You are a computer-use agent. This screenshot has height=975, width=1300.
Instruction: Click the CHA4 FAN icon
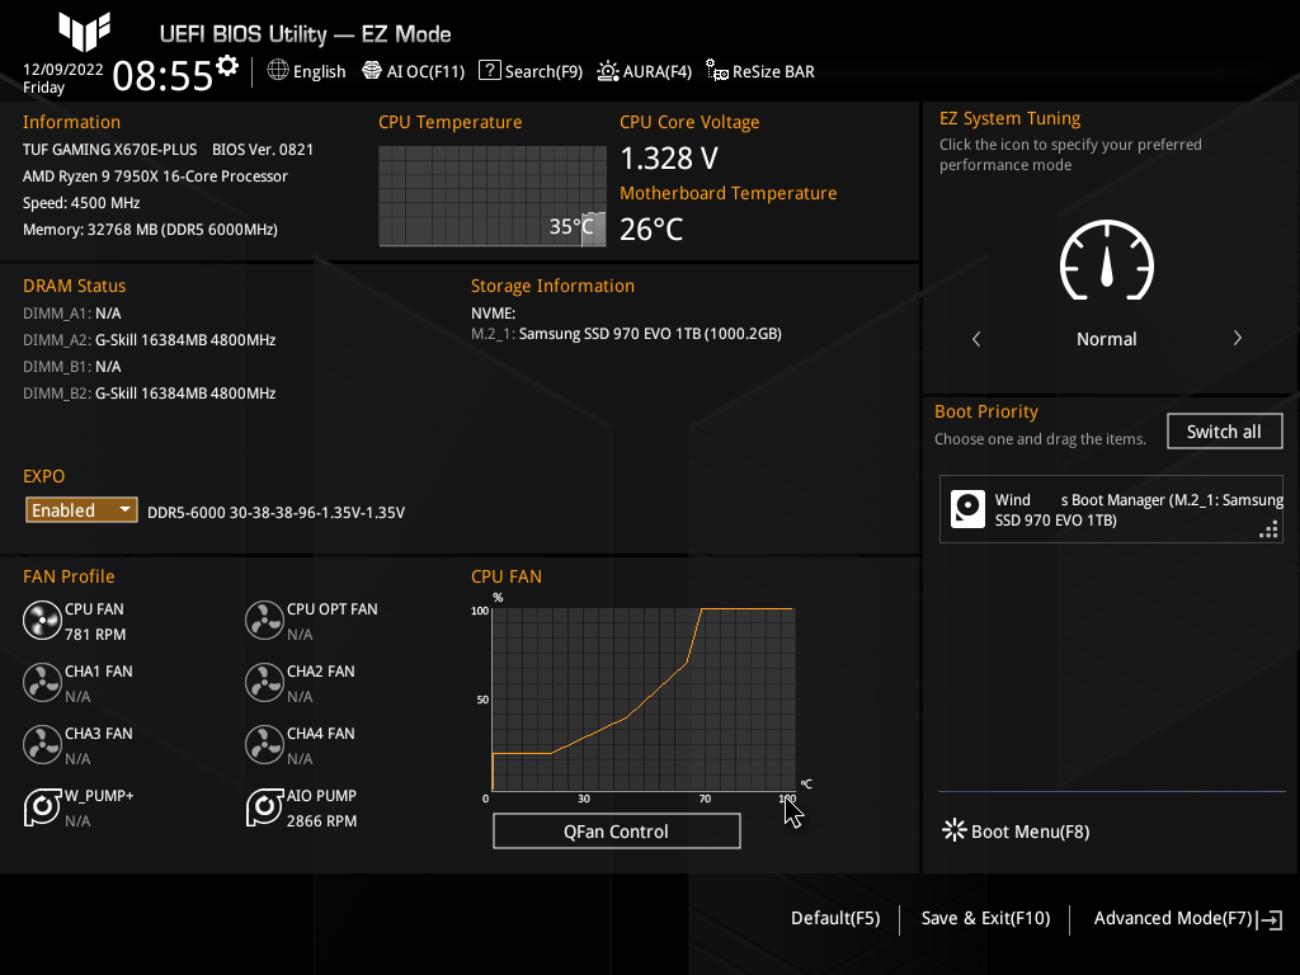tap(264, 744)
